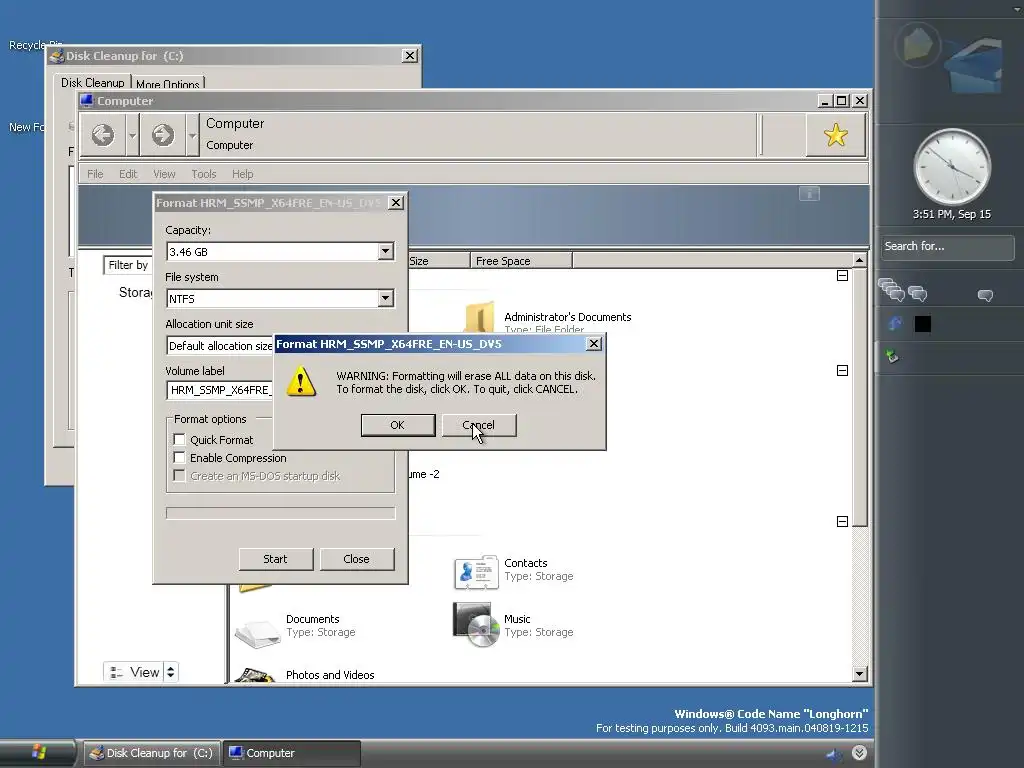Screen dimensions: 1024x768
Task: Open the sidebar menu arrow at top
Action: 1016,8
